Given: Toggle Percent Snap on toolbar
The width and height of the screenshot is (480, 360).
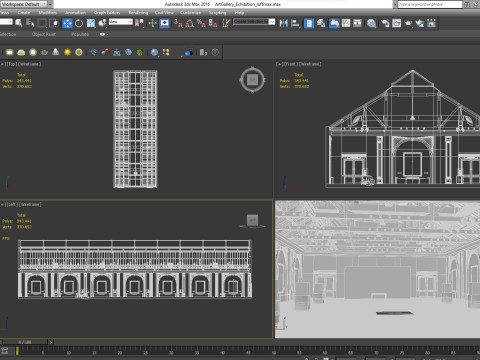Looking at the screenshot, I should pos(201,23).
